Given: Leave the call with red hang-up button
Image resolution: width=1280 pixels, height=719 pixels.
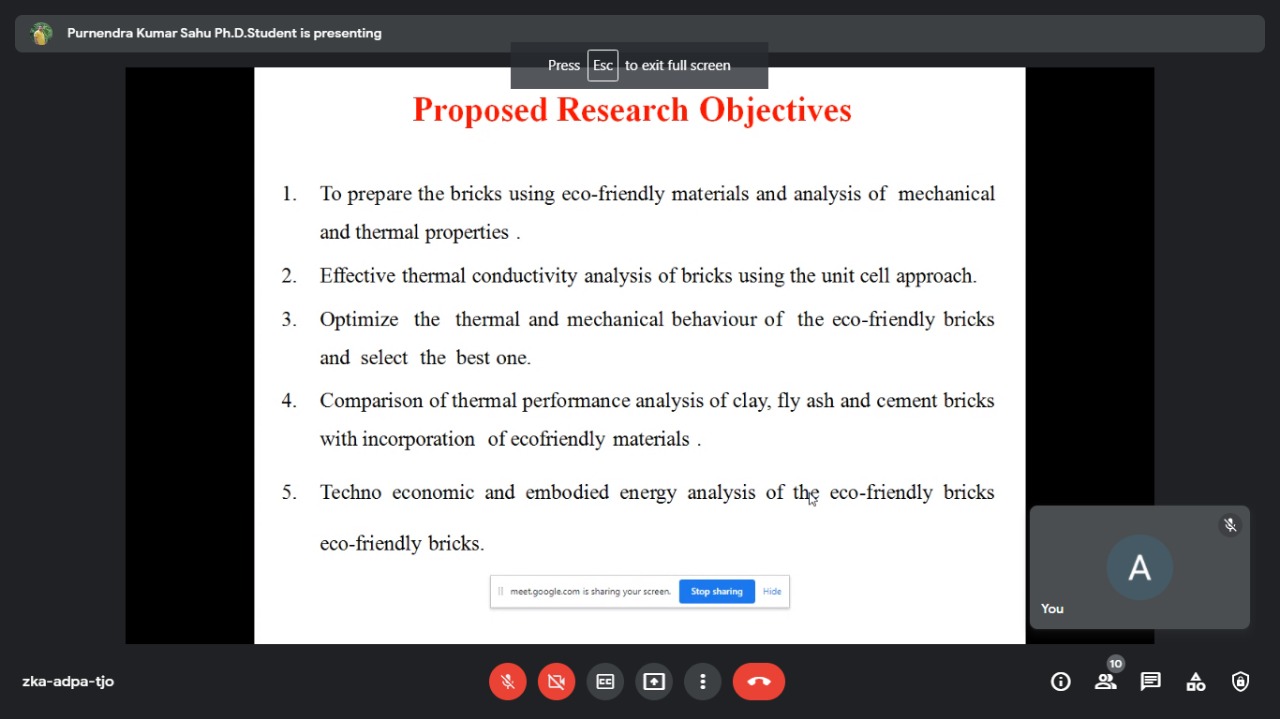Looking at the screenshot, I should 759,681.
